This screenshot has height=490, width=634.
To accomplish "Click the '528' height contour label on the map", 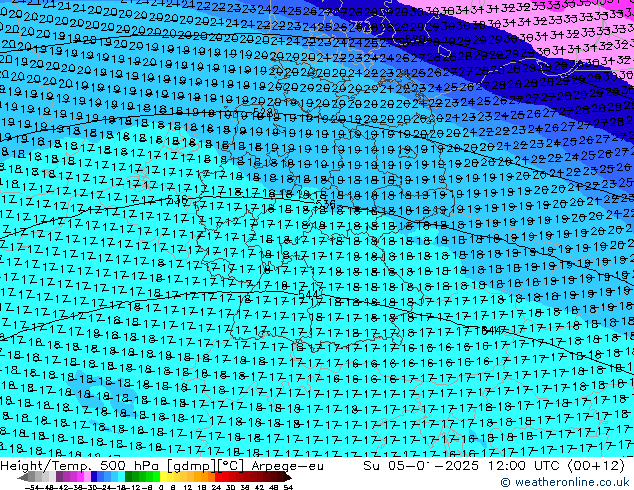I will point(265,111).
